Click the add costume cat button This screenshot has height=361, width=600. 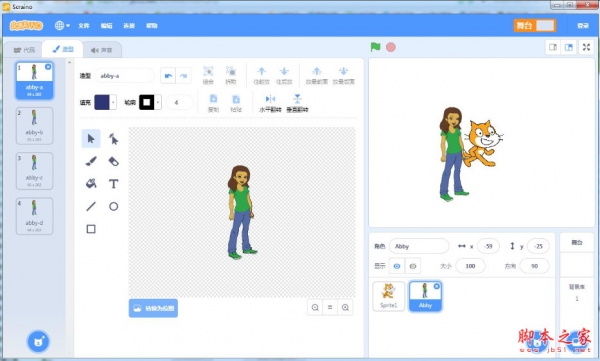(38, 341)
